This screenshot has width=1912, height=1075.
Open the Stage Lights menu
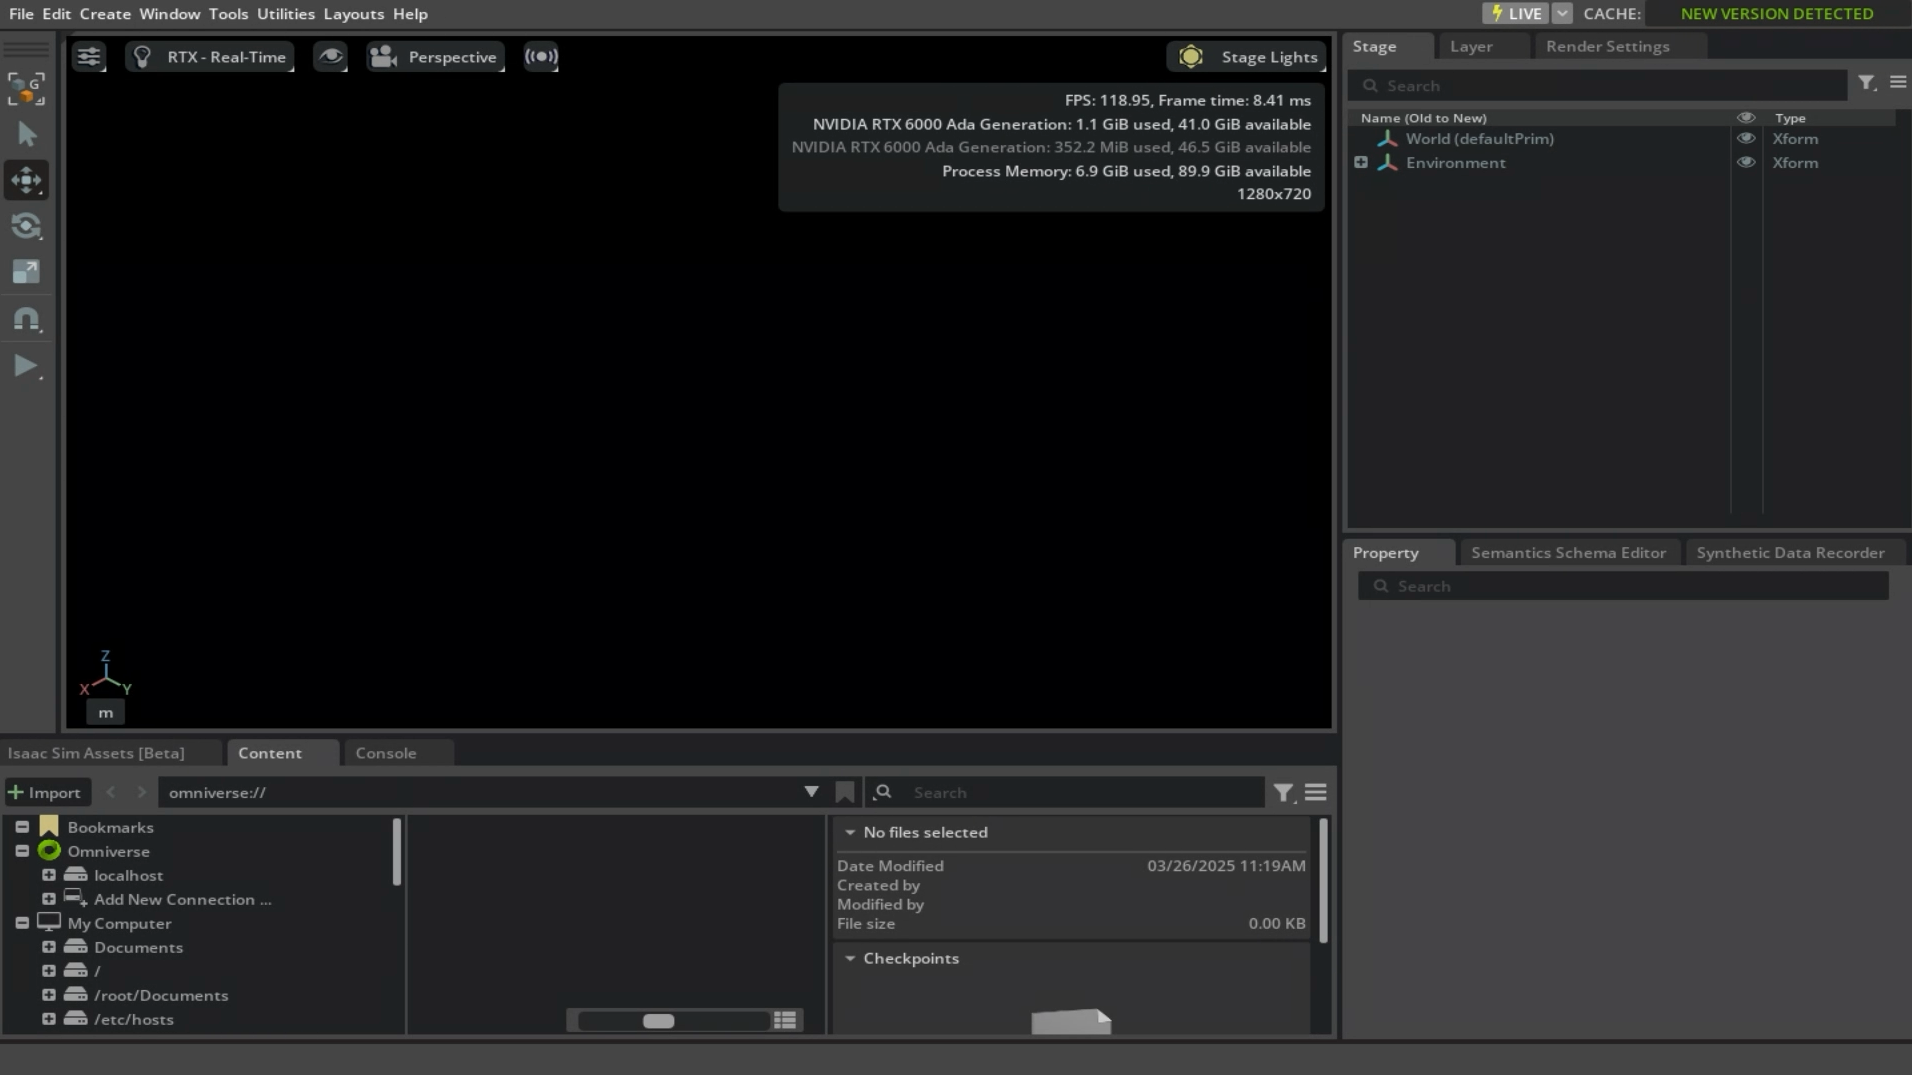point(1246,57)
